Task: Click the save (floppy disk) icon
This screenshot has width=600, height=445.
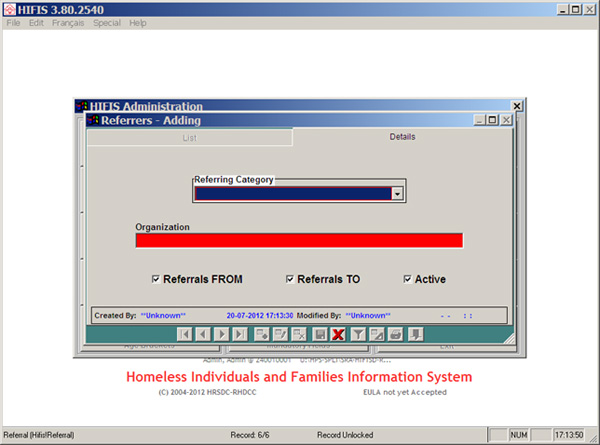Action: coord(320,334)
